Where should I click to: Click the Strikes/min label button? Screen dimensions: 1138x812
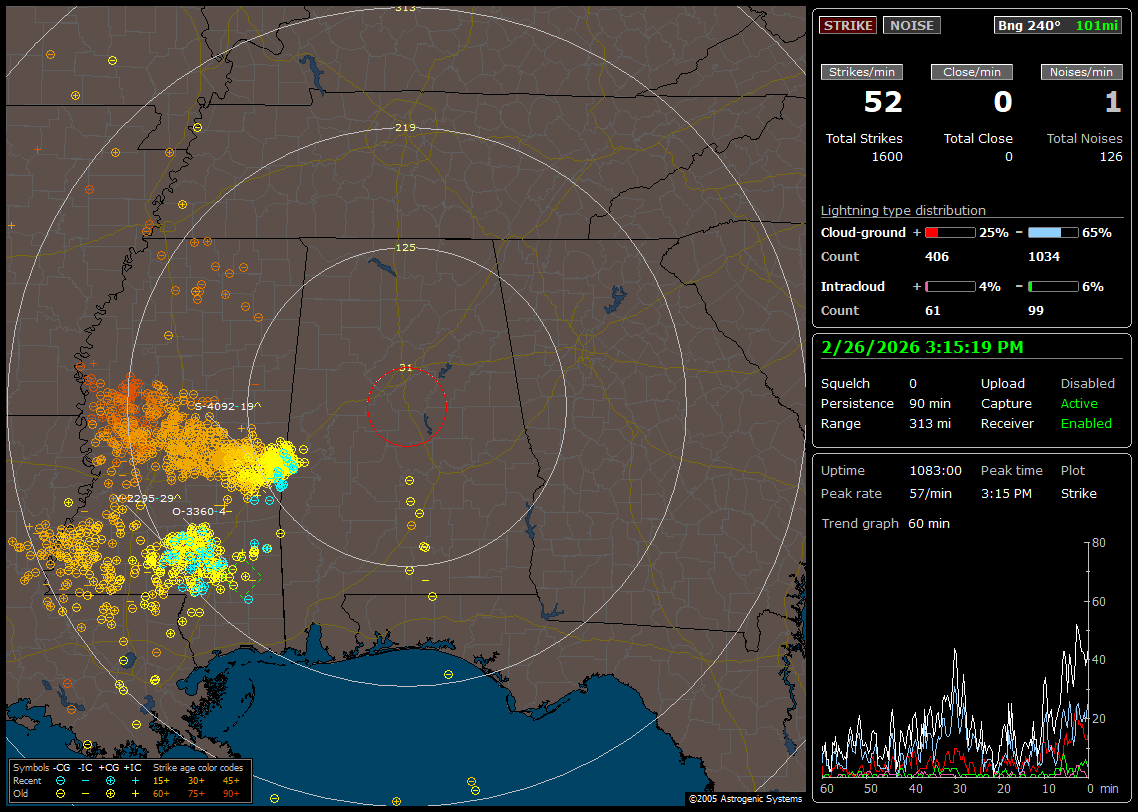click(x=862, y=72)
